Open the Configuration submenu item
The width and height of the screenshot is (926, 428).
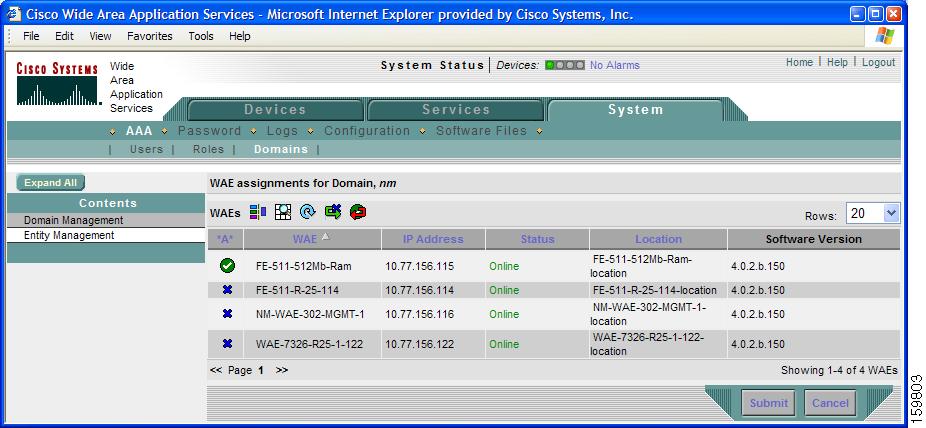[367, 131]
